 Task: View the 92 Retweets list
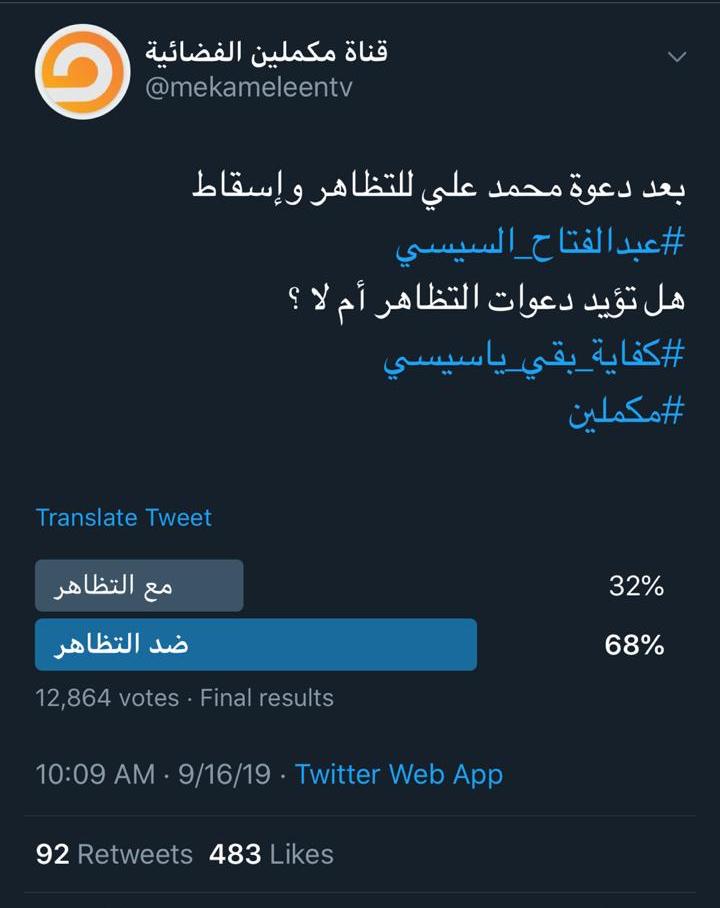(114, 854)
